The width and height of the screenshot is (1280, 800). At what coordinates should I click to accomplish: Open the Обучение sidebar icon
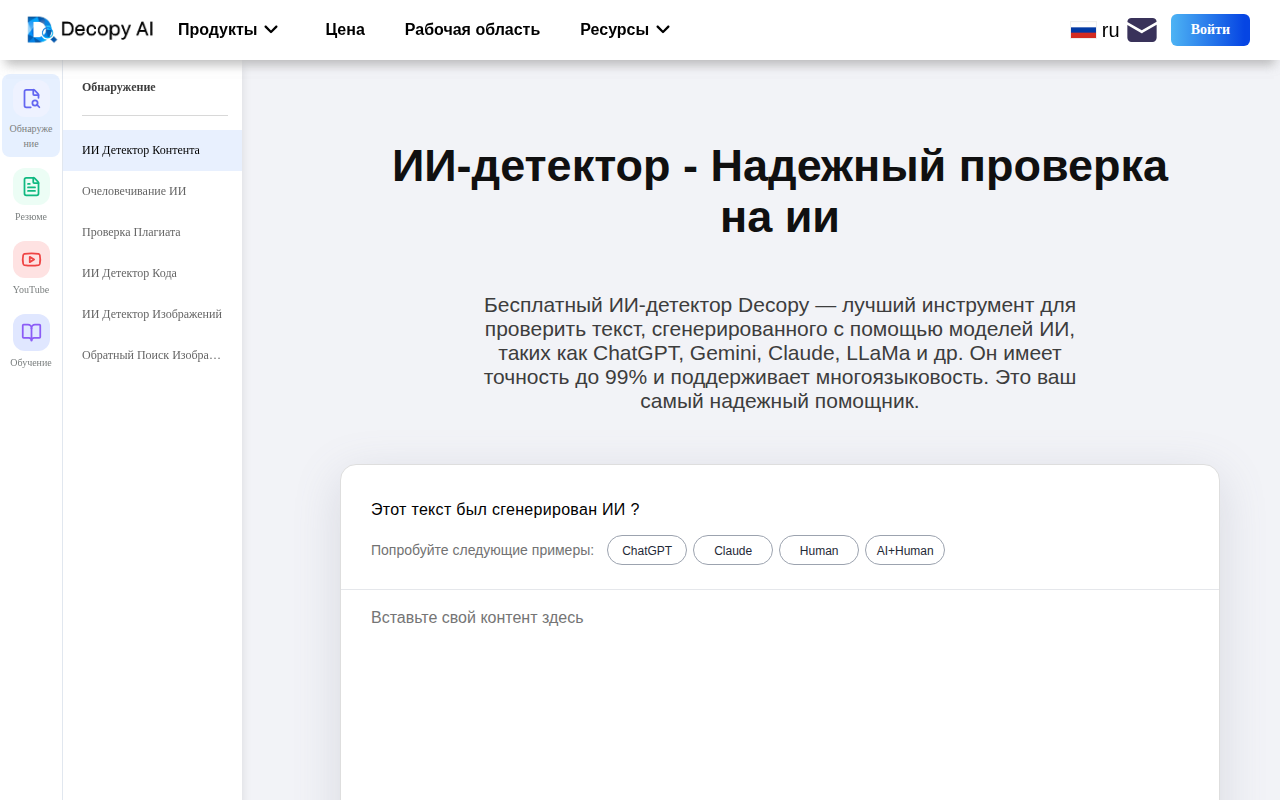pyautogui.click(x=31, y=341)
